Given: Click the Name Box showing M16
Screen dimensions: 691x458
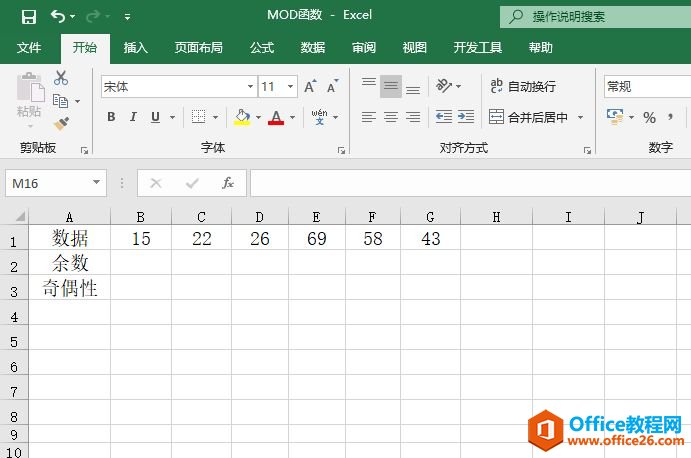Looking at the screenshot, I should (x=56, y=183).
